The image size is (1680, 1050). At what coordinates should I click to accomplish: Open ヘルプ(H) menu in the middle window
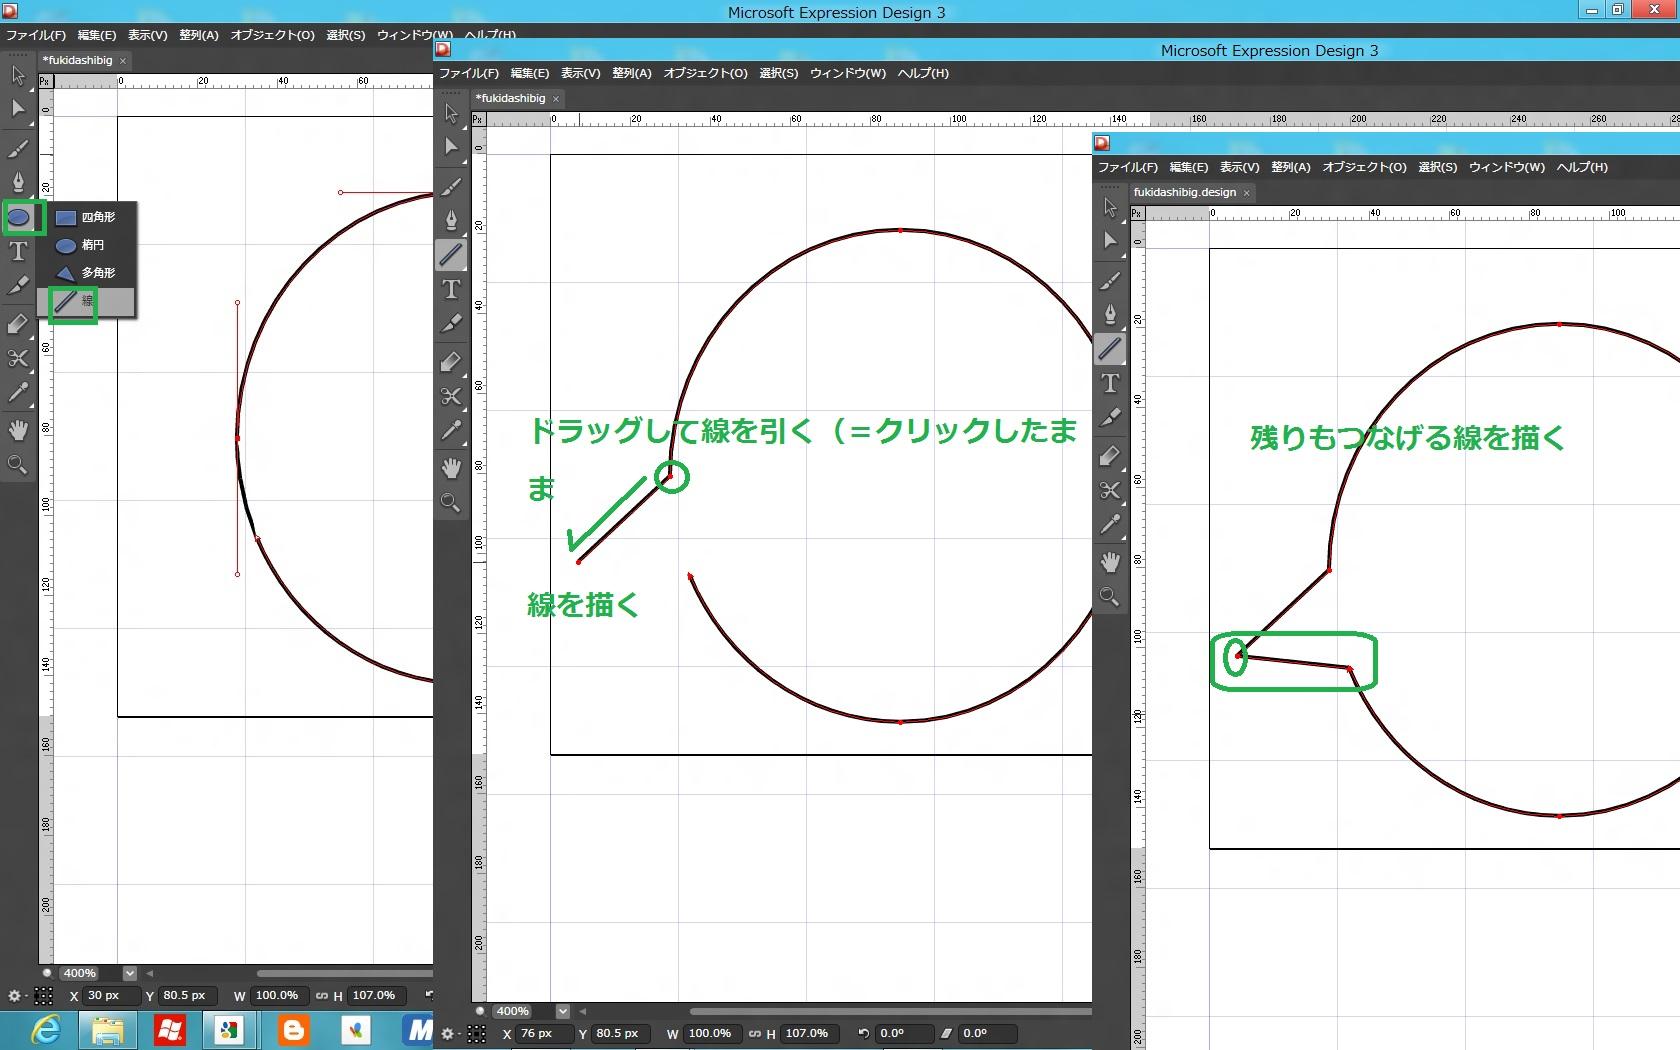[x=923, y=73]
